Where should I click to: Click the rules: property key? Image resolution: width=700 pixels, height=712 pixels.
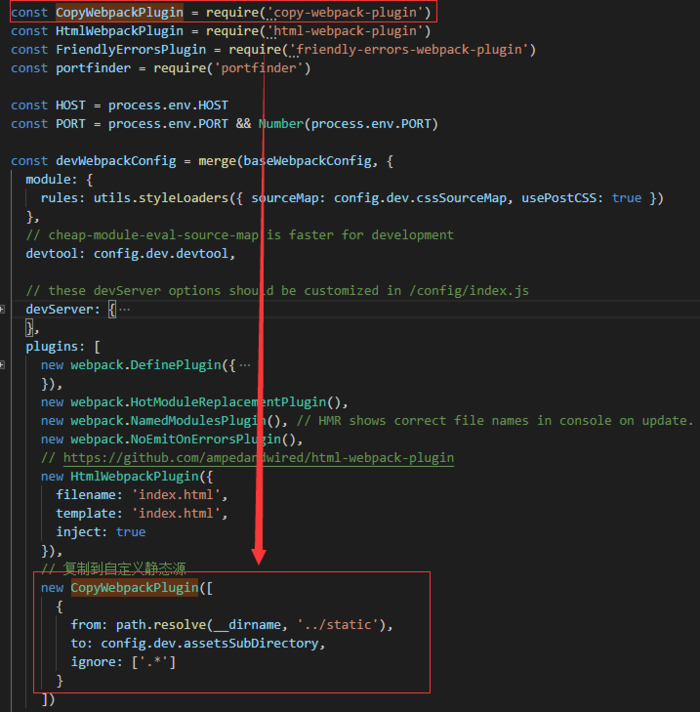point(63,198)
